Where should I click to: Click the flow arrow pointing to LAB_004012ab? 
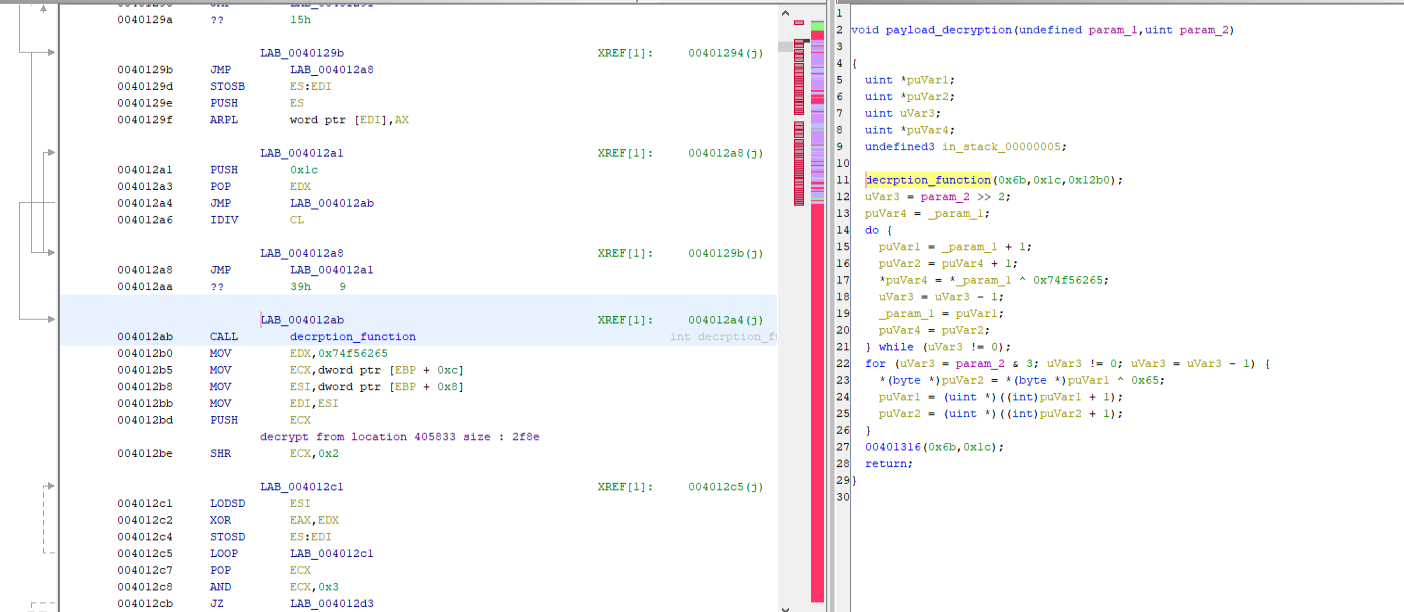click(48, 320)
